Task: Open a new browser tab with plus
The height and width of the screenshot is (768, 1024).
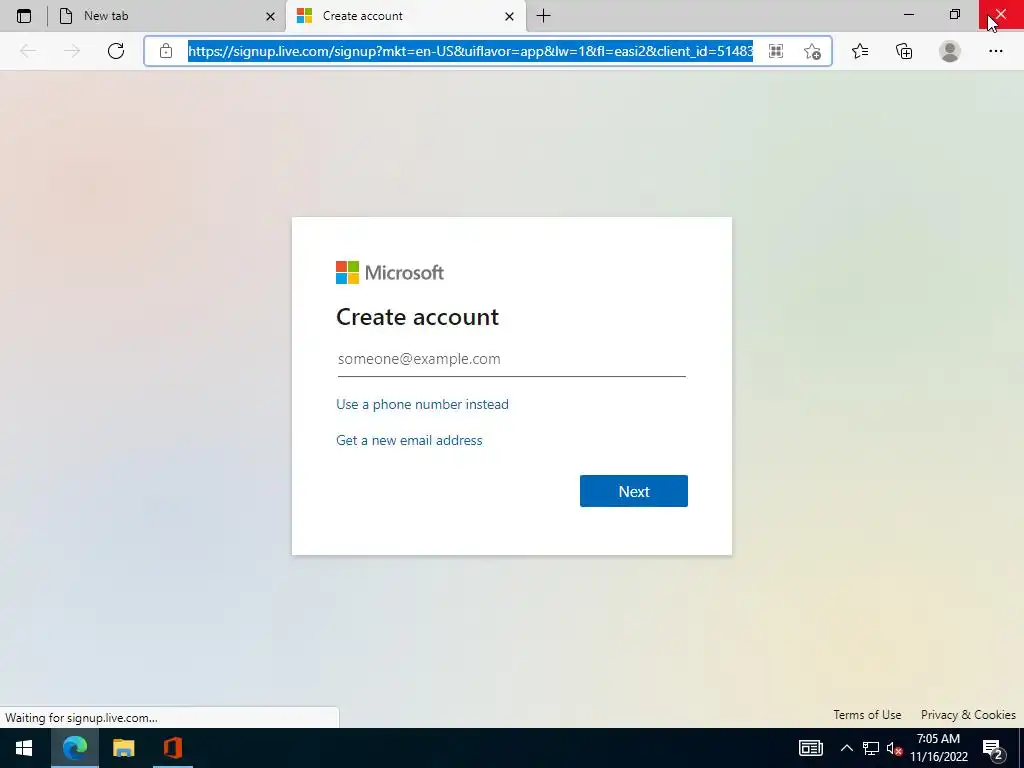Action: pos(543,16)
